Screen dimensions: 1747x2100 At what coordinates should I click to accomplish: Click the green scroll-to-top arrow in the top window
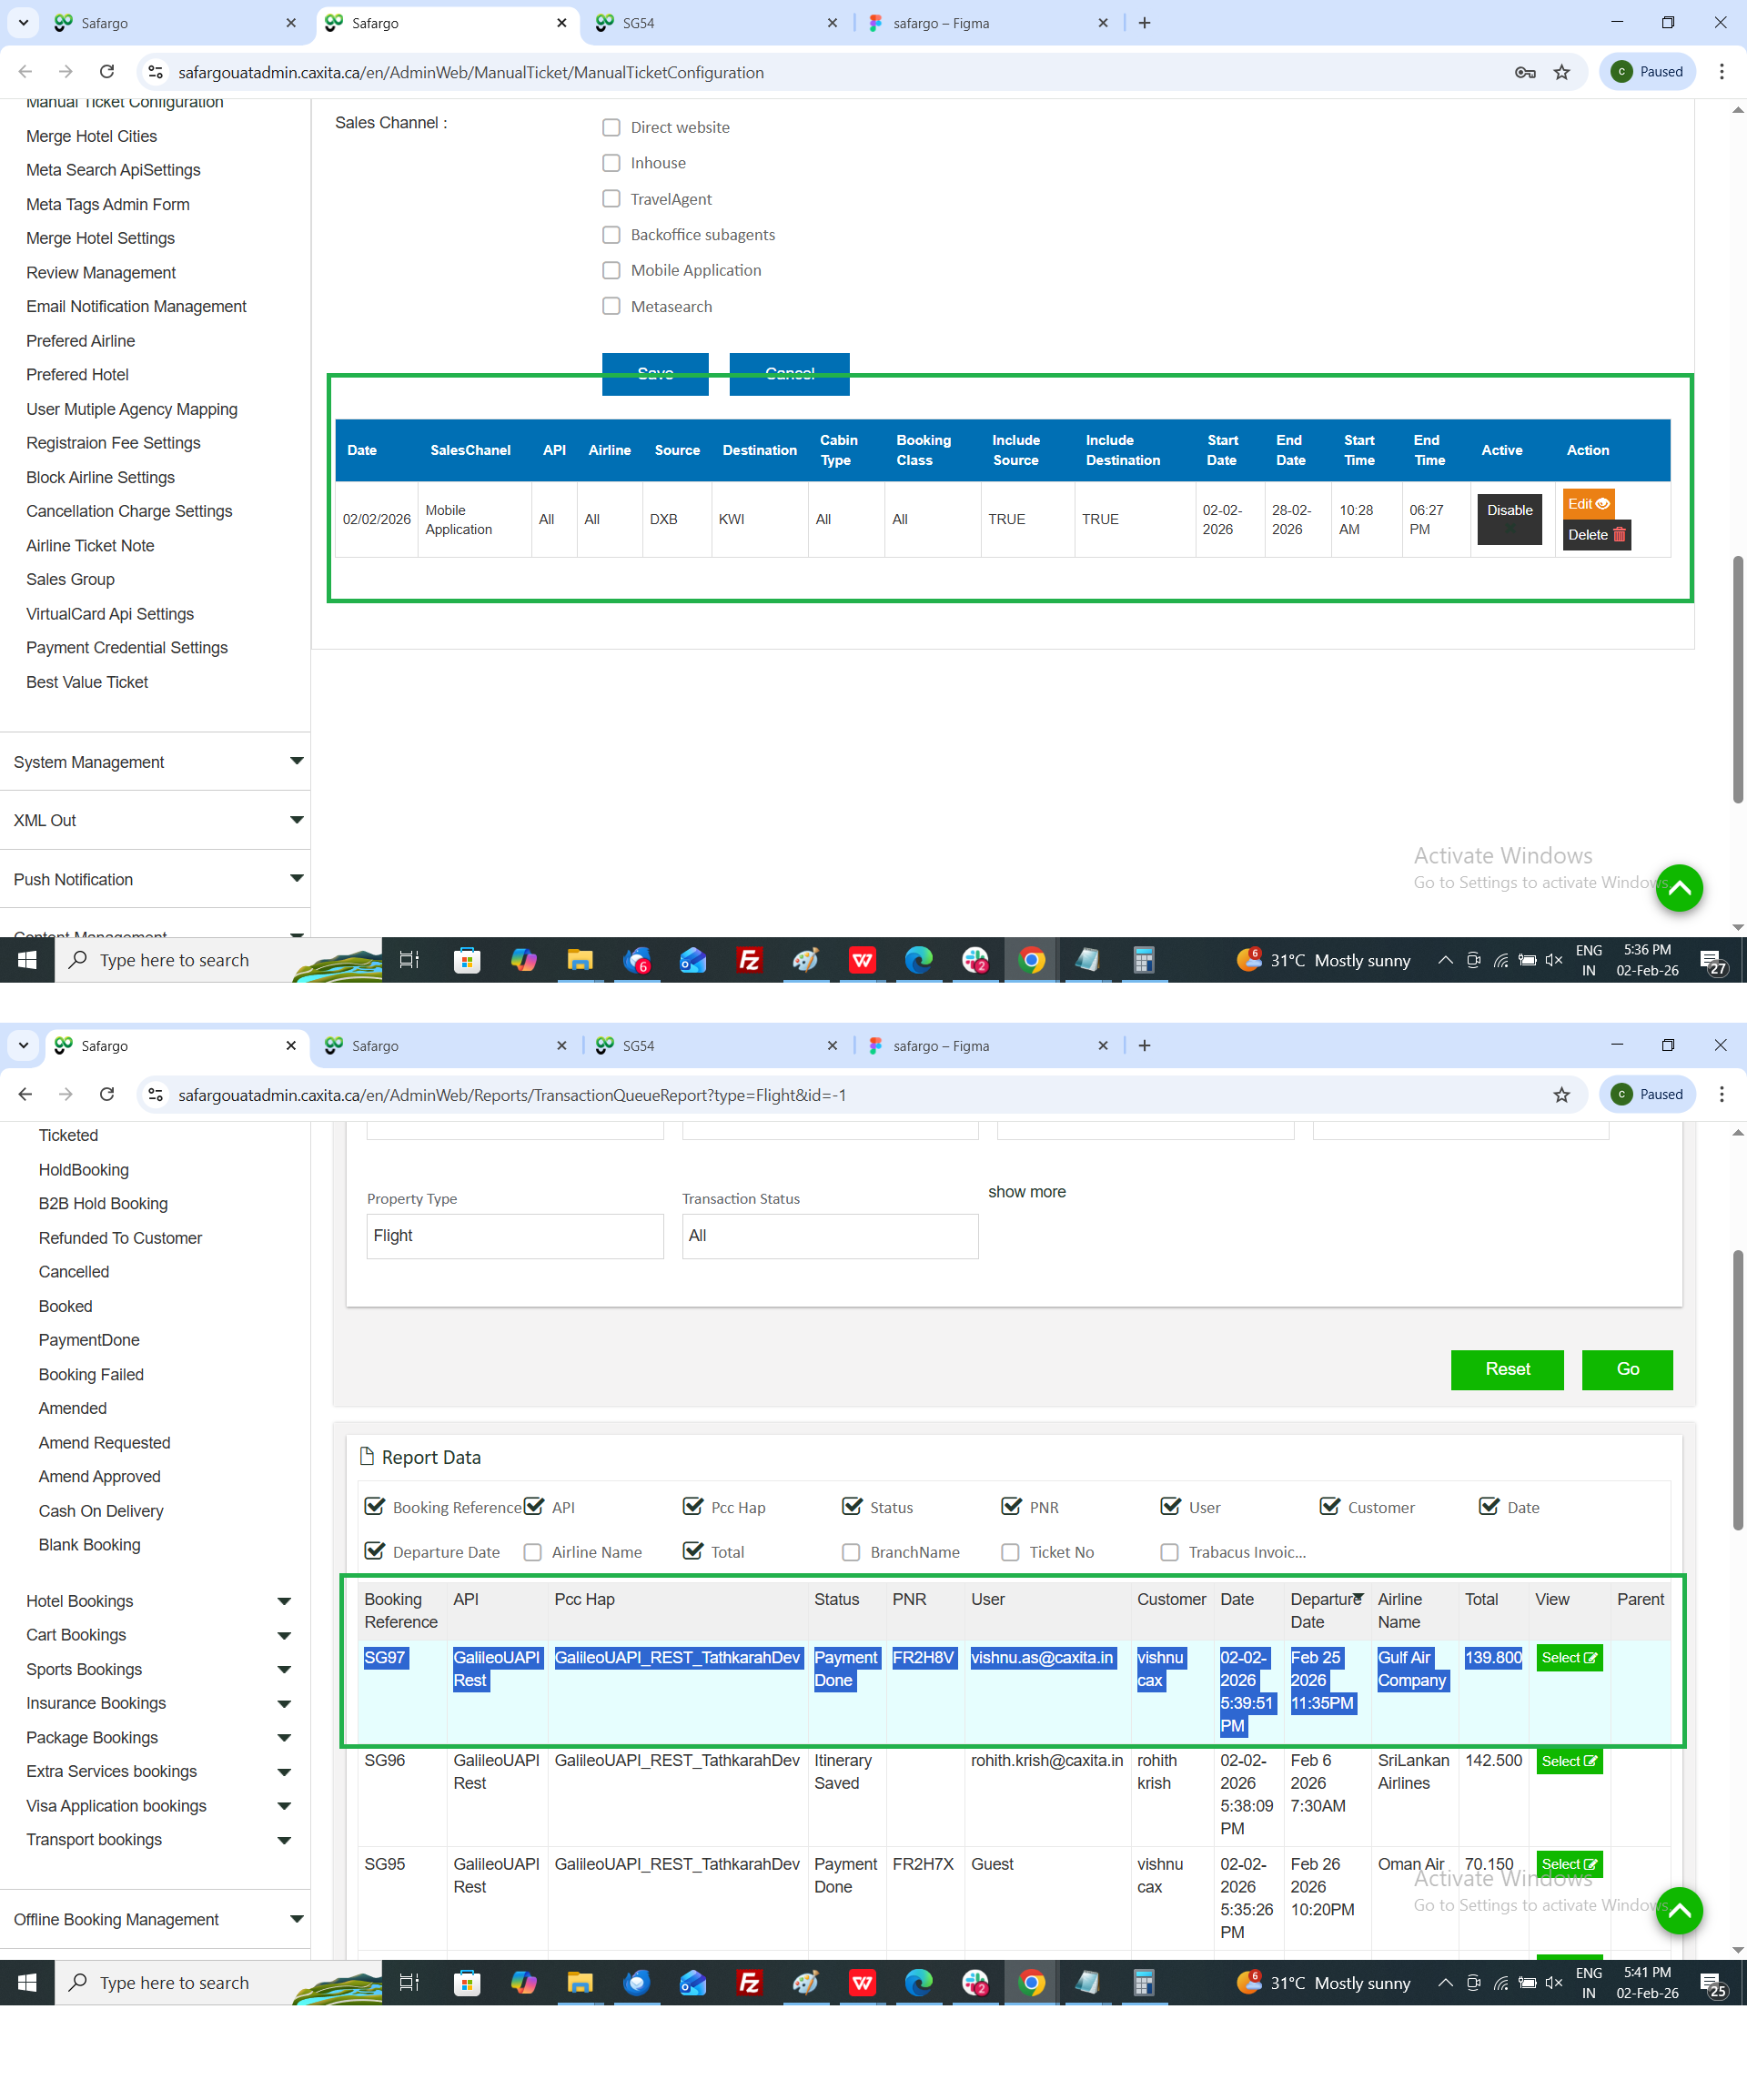tap(1678, 888)
